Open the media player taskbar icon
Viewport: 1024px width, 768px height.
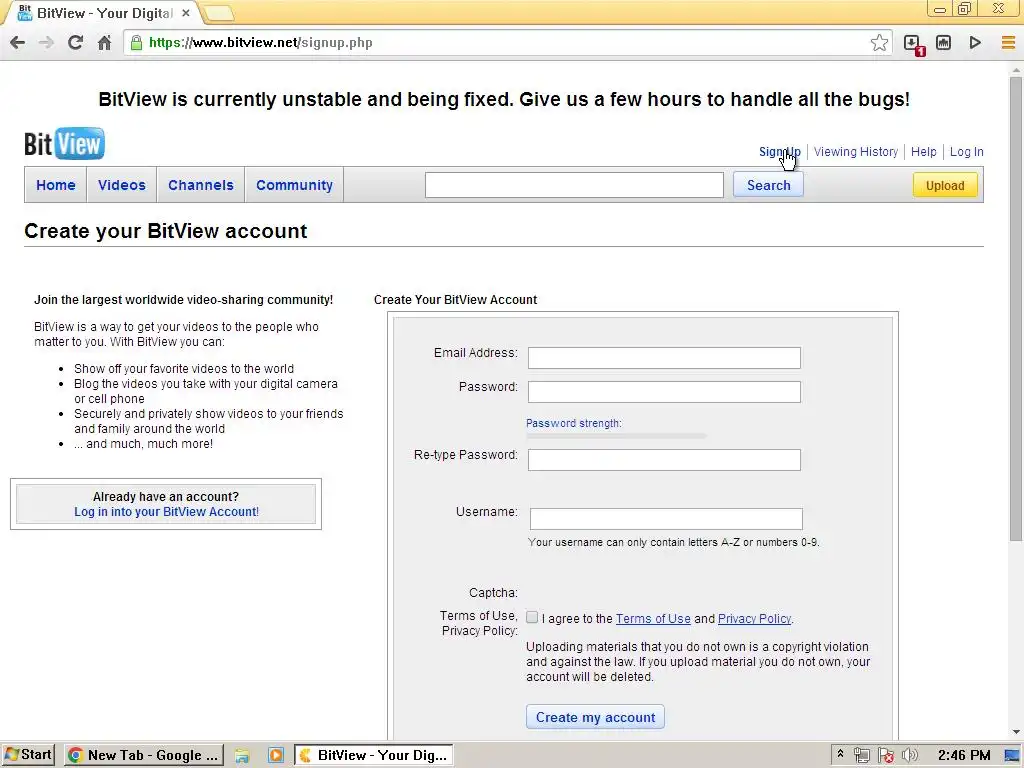coord(276,756)
